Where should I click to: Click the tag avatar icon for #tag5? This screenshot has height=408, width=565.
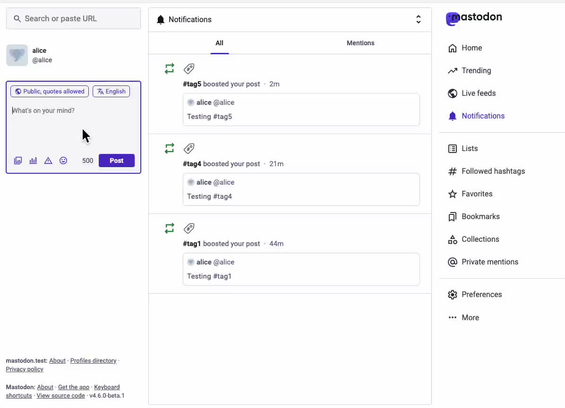click(x=189, y=68)
